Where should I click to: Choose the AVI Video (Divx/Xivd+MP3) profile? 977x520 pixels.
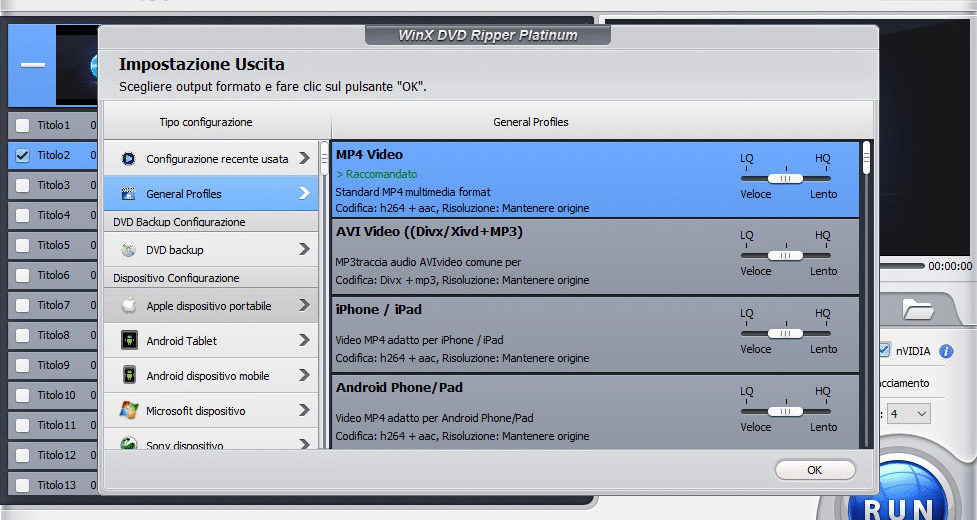pos(595,257)
